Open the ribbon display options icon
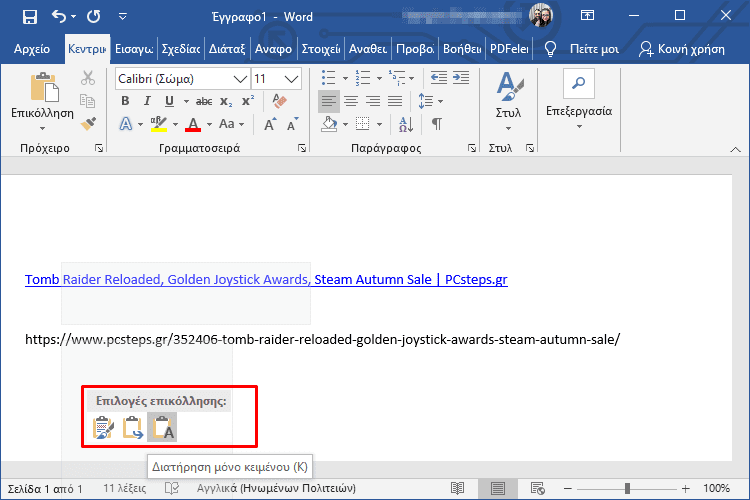Viewport: 750px width, 500px height. pos(587,15)
